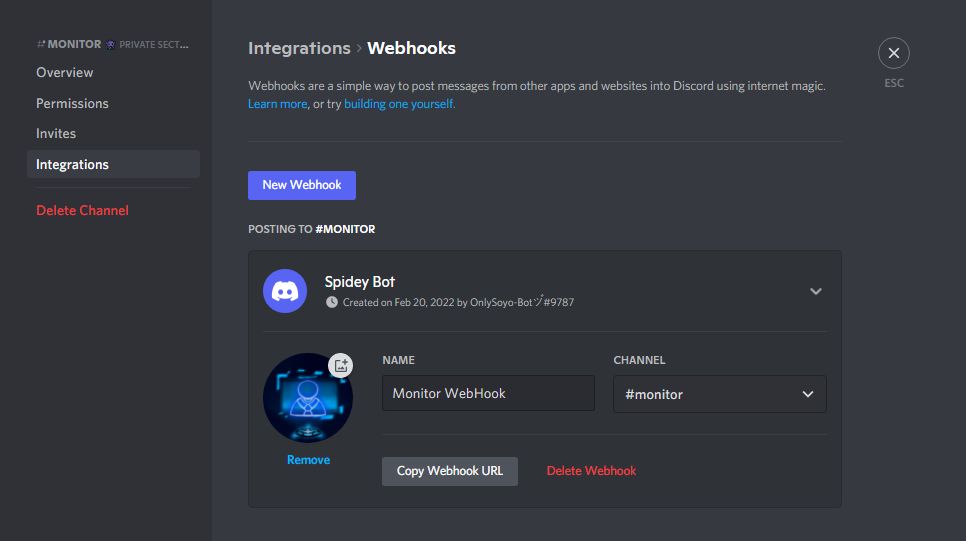Click the clock icon beside creation date

click(331, 302)
